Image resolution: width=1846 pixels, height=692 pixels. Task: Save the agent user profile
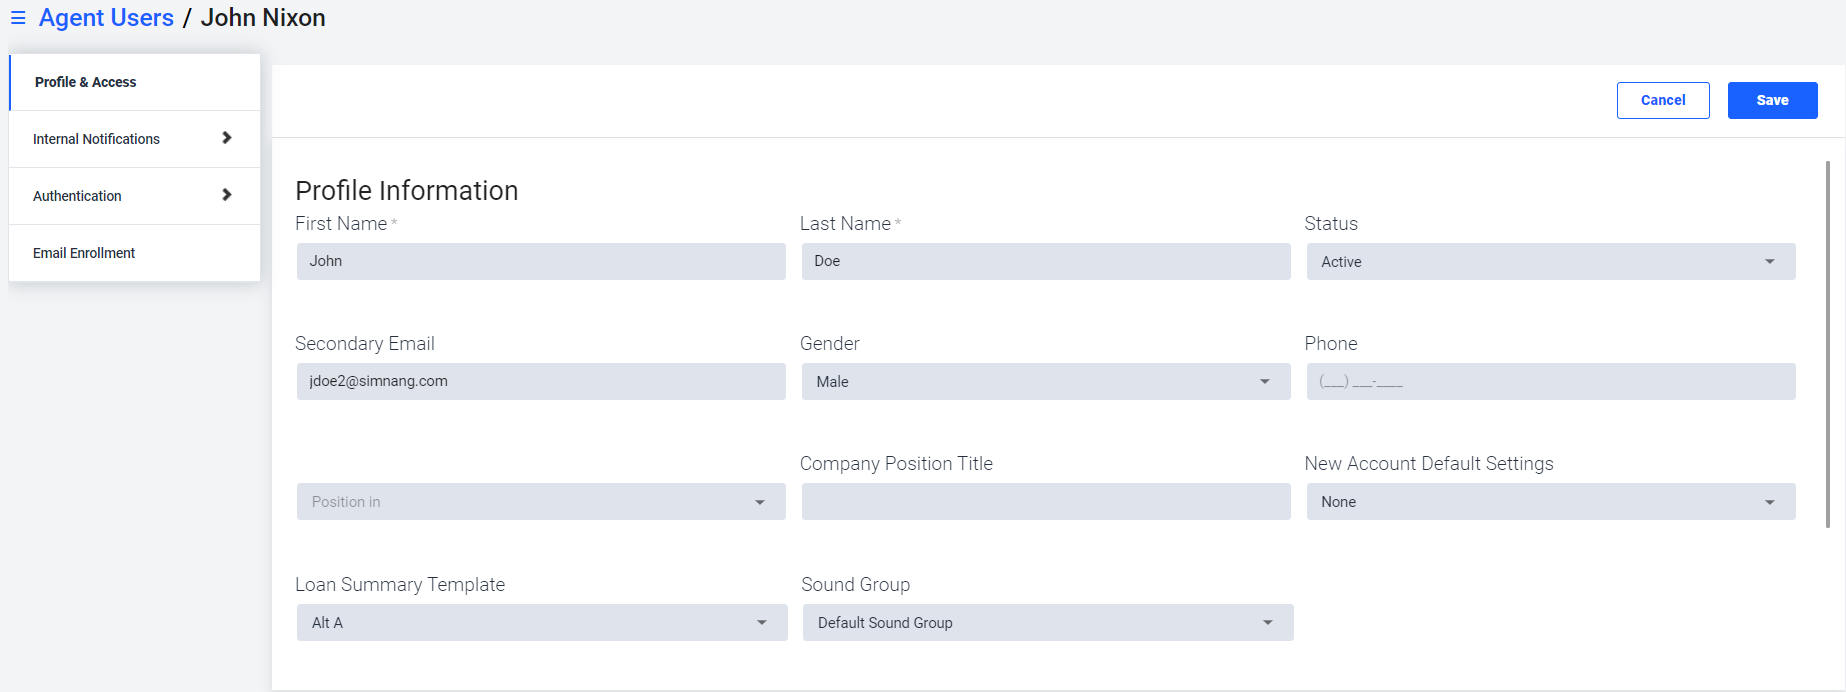click(1772, 100)
